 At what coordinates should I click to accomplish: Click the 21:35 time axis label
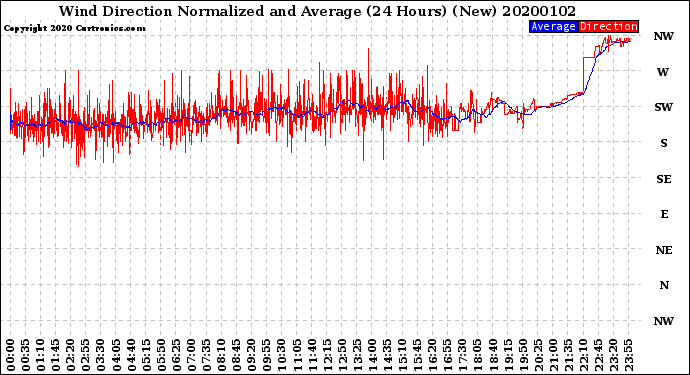568,355
